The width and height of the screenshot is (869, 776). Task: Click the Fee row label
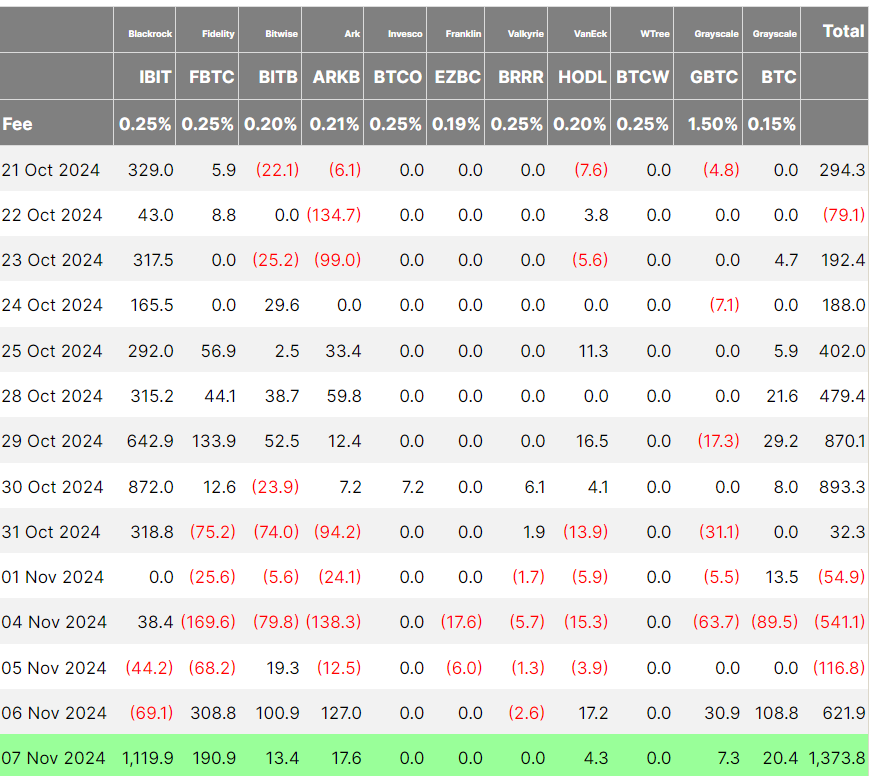coord(17,124)
